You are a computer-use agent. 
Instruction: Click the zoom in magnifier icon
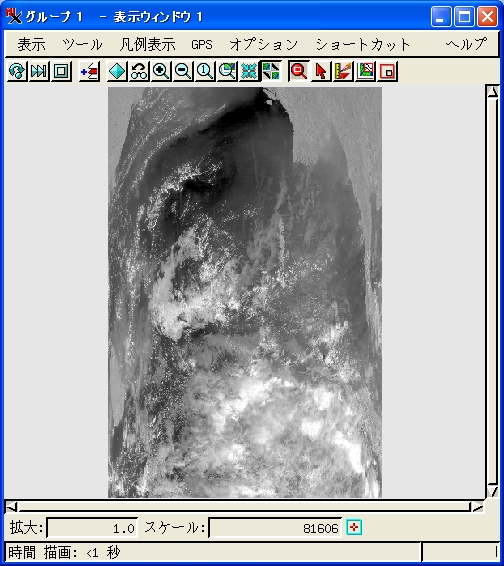[161, 71]
